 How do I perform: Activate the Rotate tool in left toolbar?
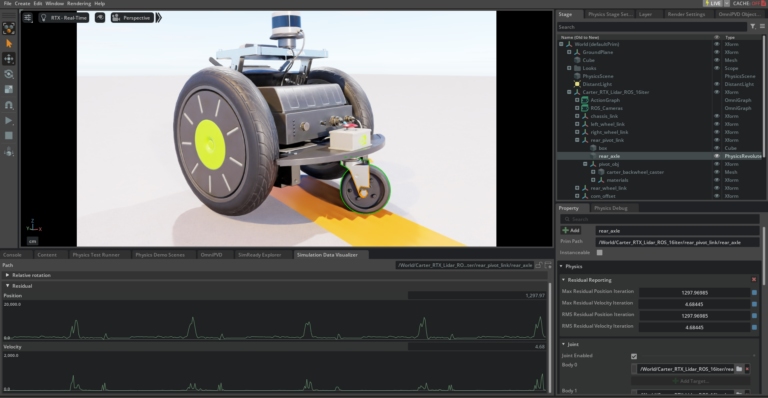point(8,74)
